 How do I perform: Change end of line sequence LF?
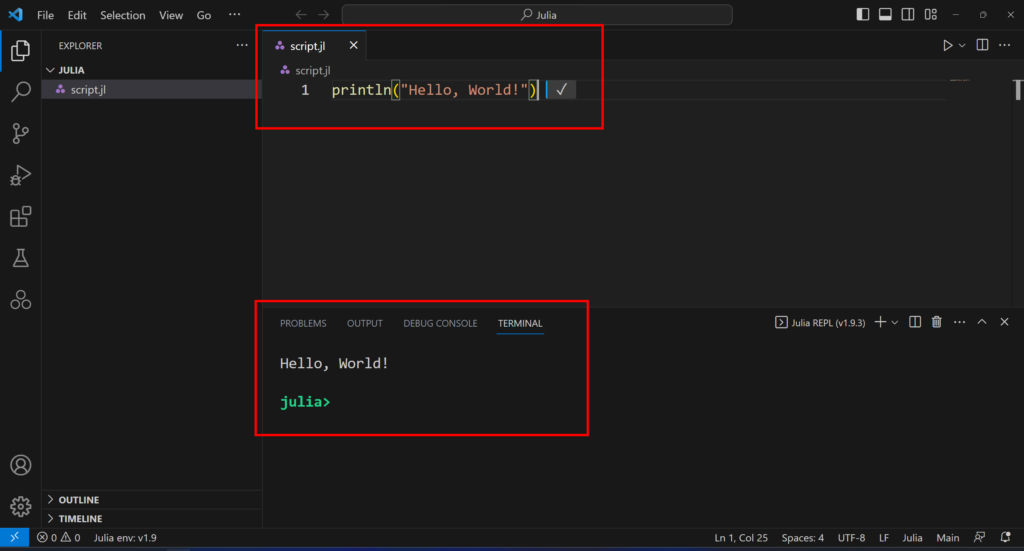pos(884,537)
